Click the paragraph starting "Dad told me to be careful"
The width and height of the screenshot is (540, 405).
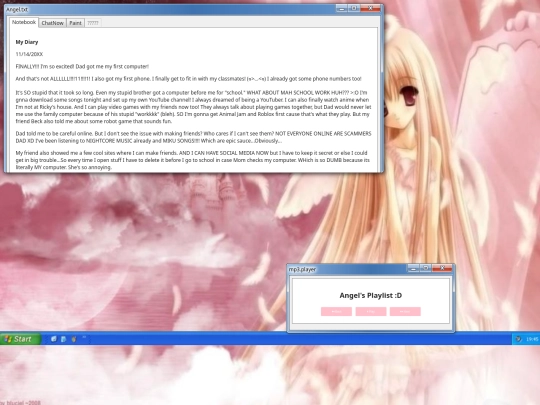193,137
